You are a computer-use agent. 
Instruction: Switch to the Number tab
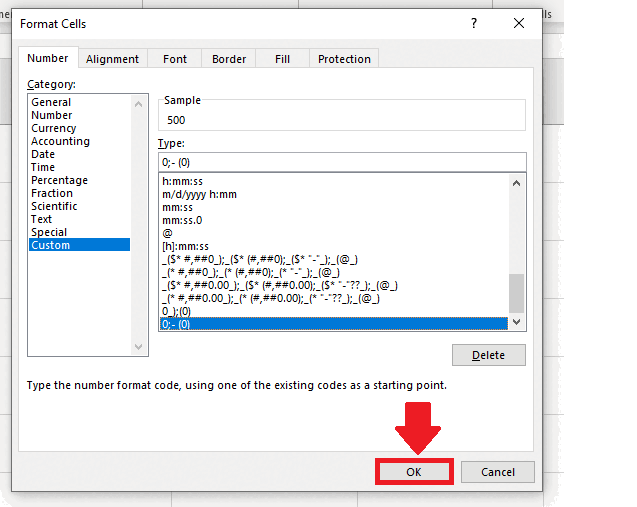[x=48, y=58]
